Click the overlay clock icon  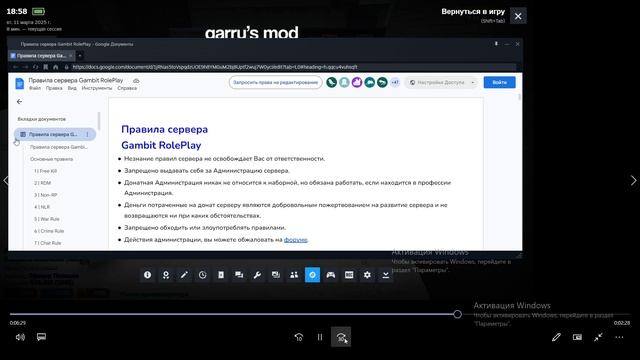[x=202, y=275]
